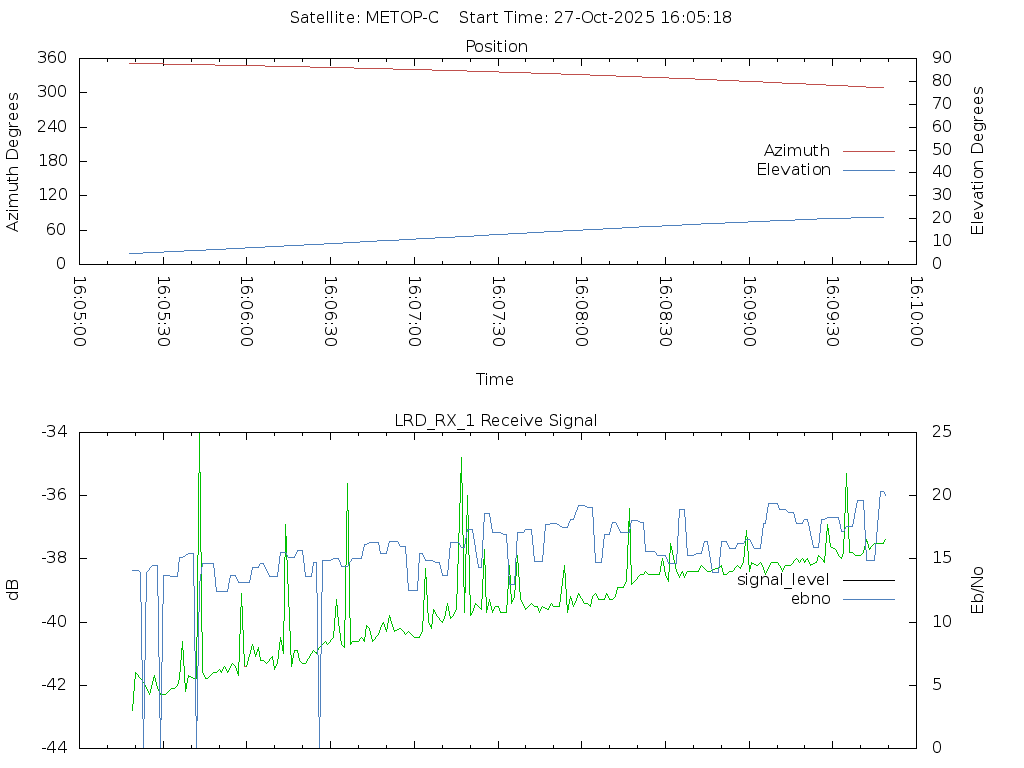Click the "Azimuth Degrees" axis label
The width and height of the screenshot is (1024, 768).
(x=13, y=161)
